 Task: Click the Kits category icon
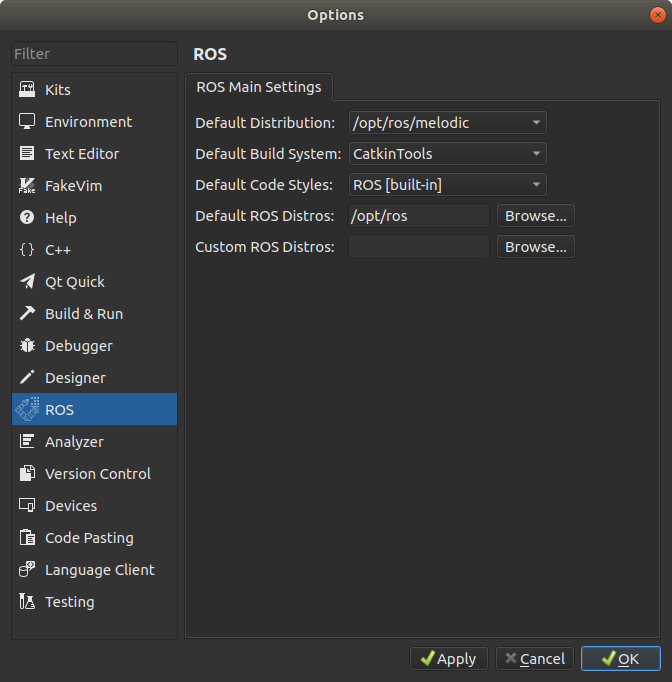pyautogui.click(x=27, y=90)
